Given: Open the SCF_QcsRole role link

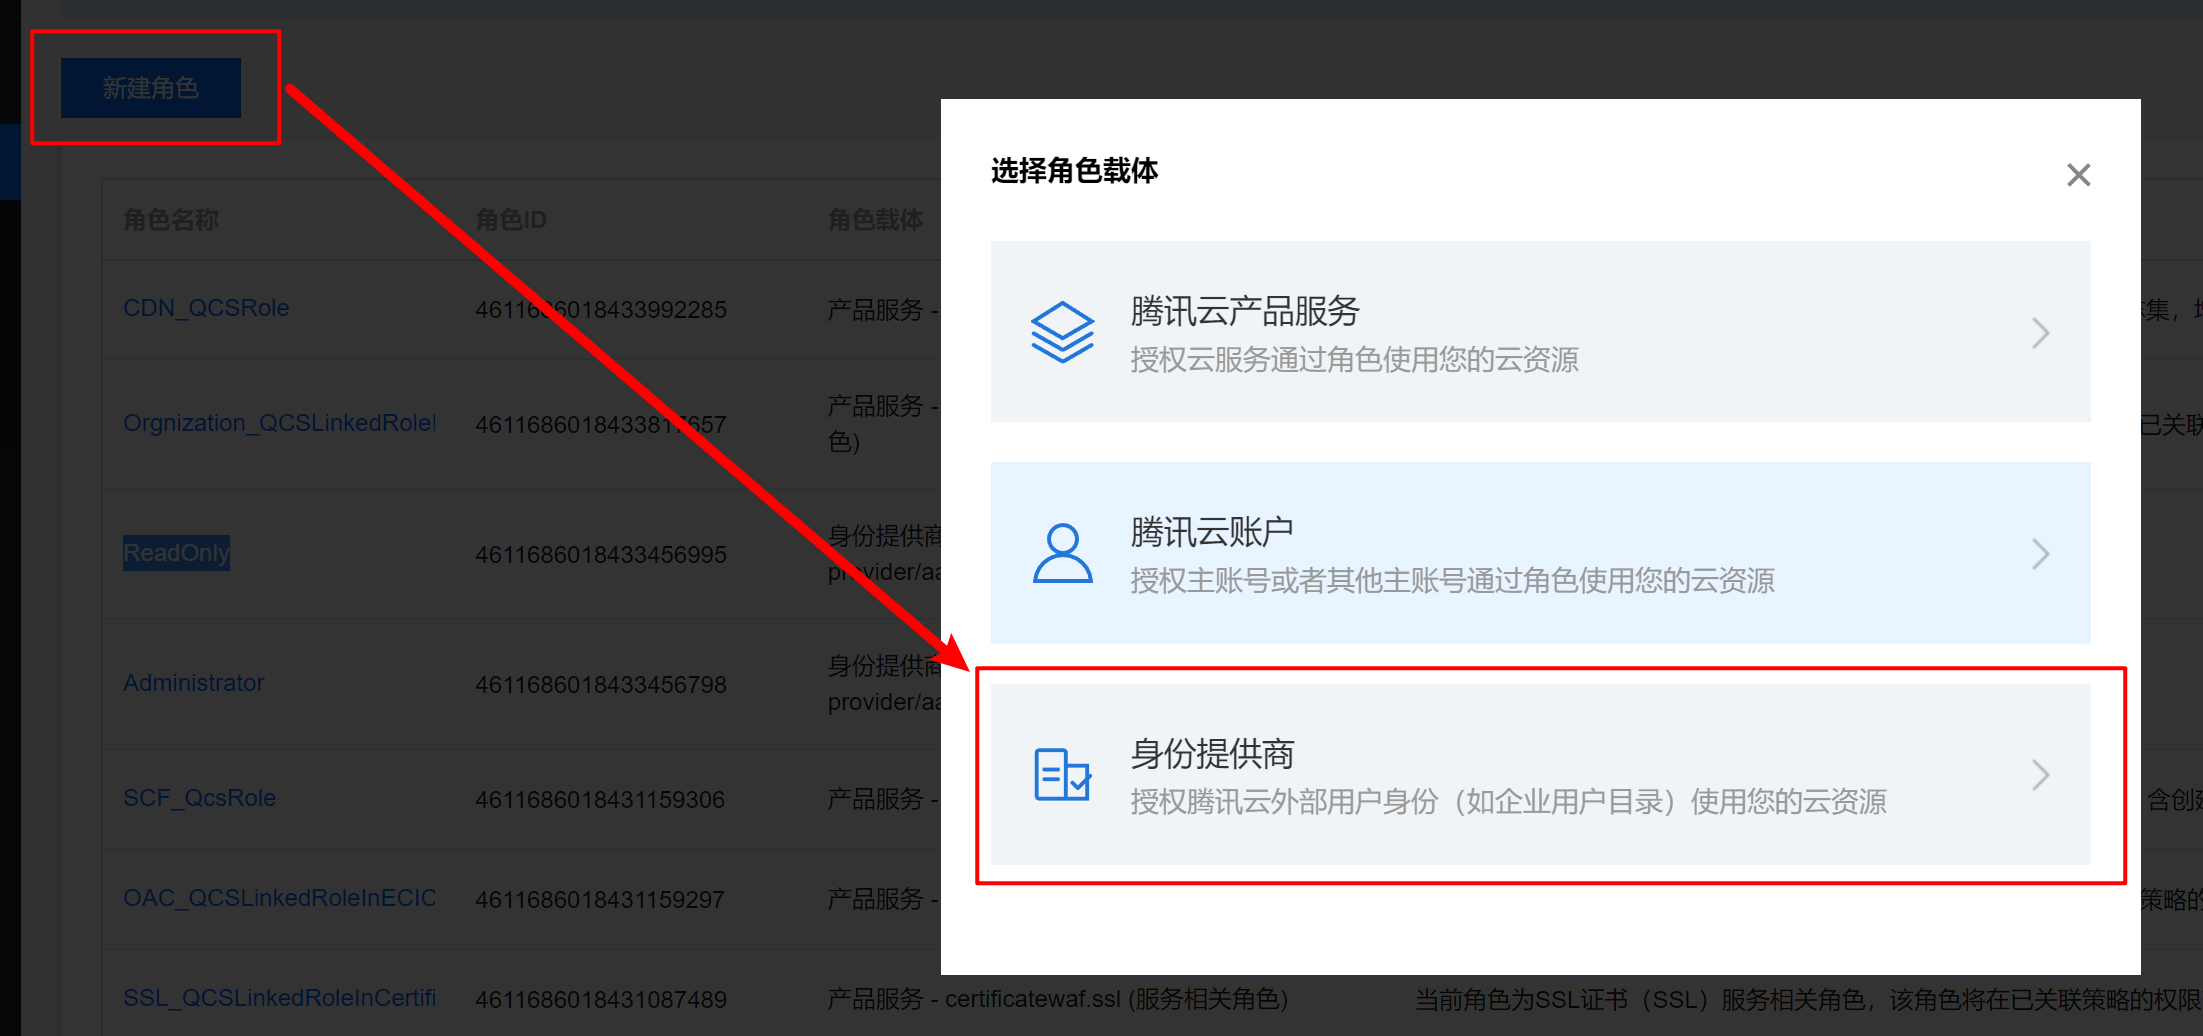Looking at the screenshot, I should (199, 798).
